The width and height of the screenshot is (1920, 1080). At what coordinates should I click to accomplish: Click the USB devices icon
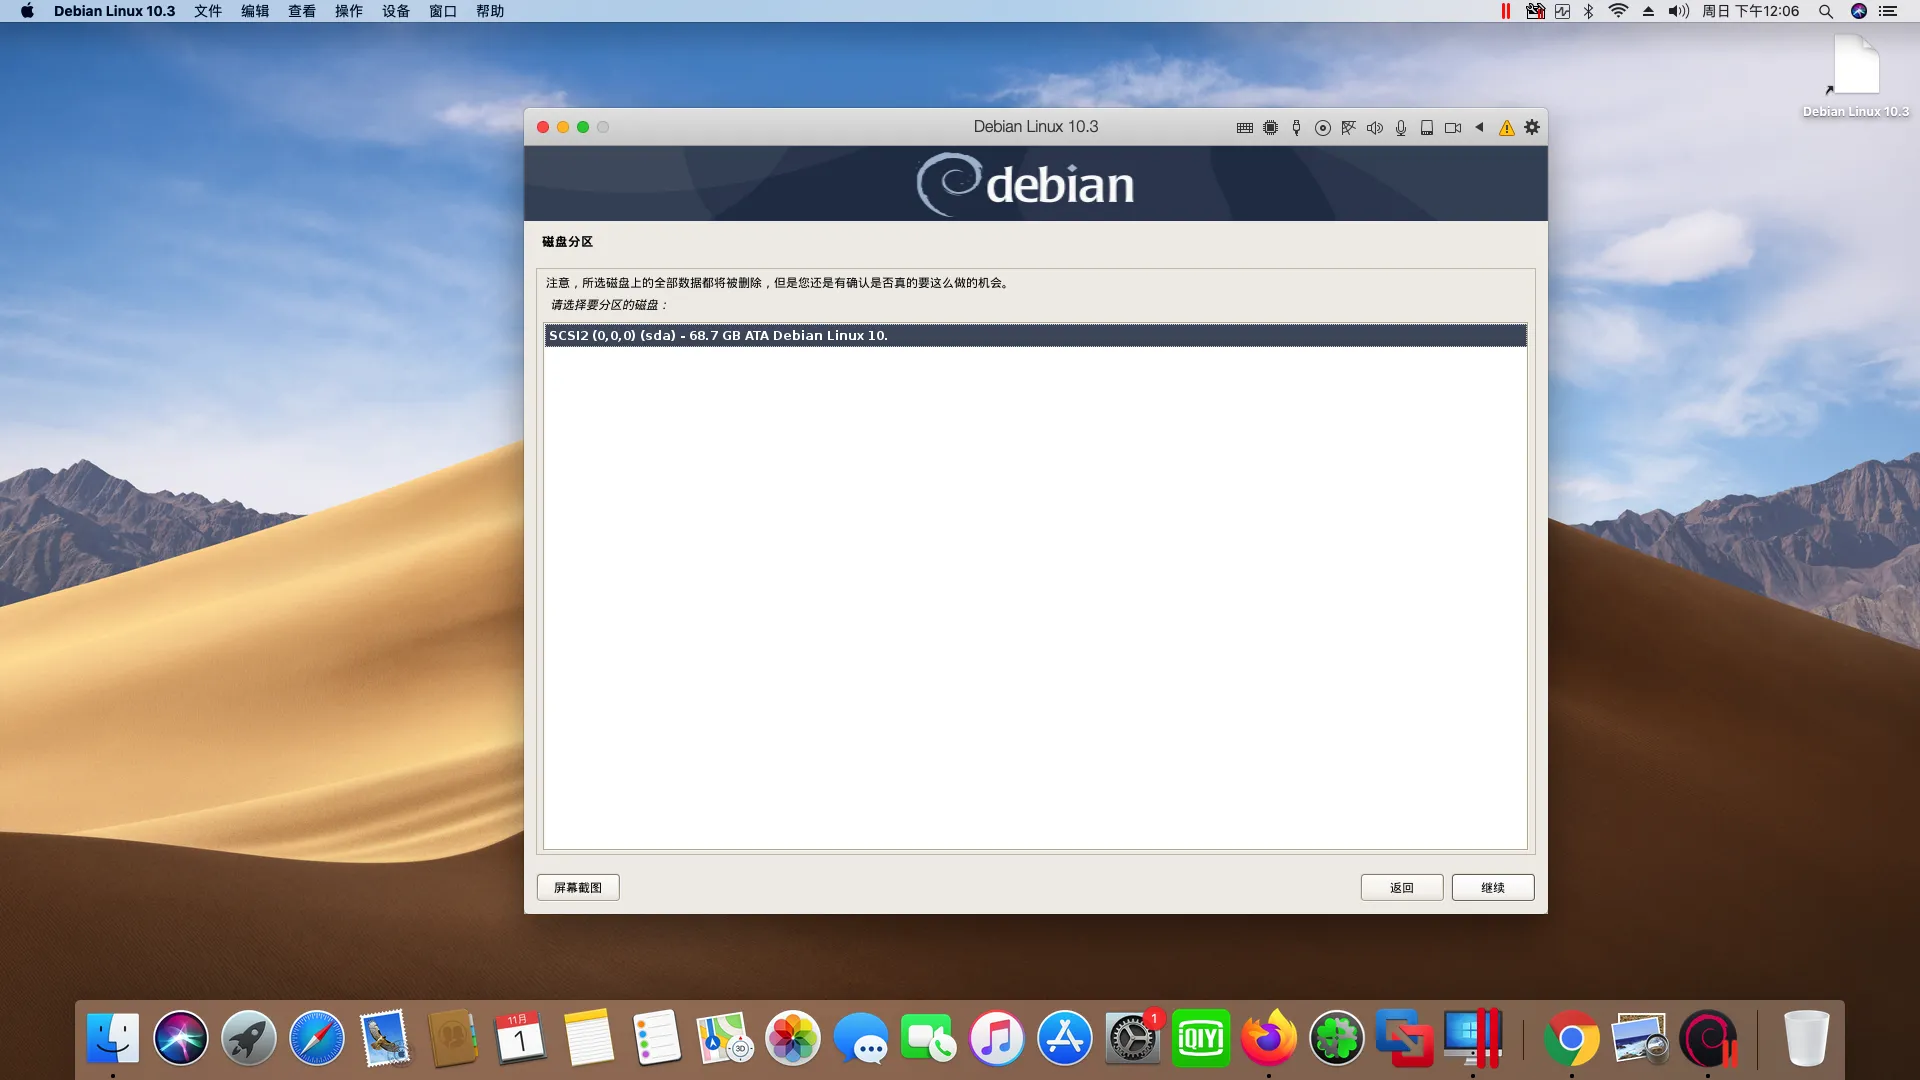coord(1296,128)
